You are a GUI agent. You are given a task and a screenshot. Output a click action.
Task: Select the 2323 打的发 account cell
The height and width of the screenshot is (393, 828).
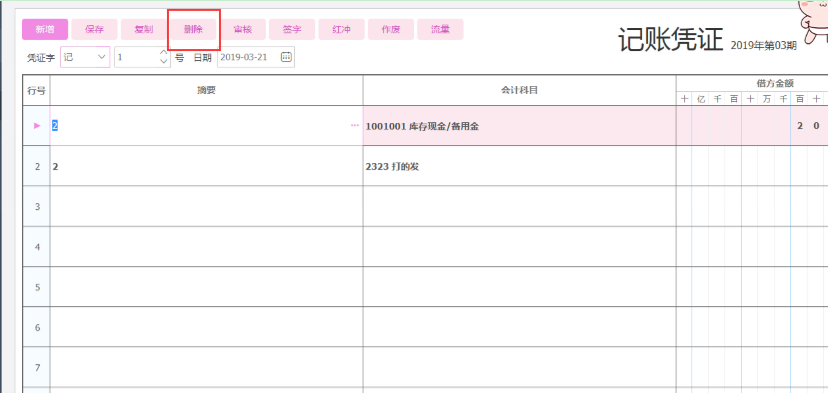tap(519, 166)
